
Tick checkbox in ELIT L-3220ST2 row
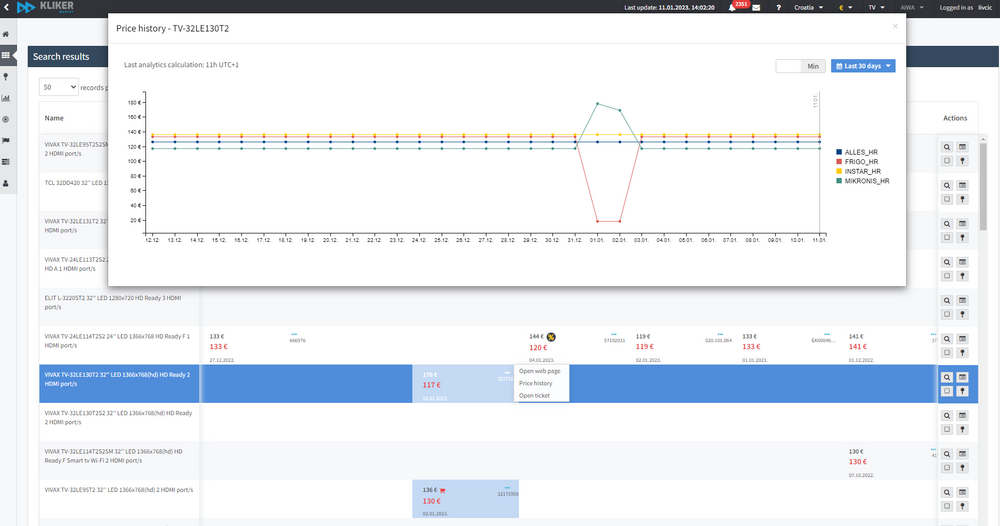tap(947, 314)
